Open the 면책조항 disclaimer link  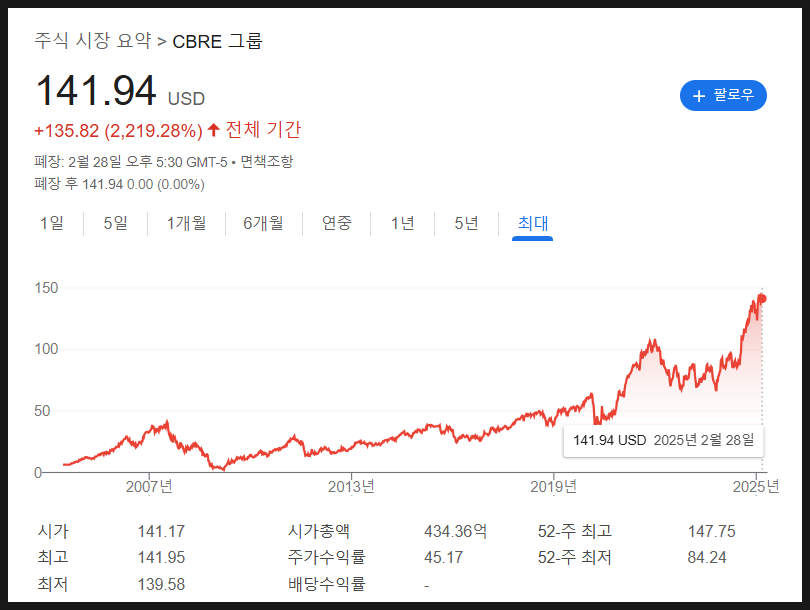(267, 162)
